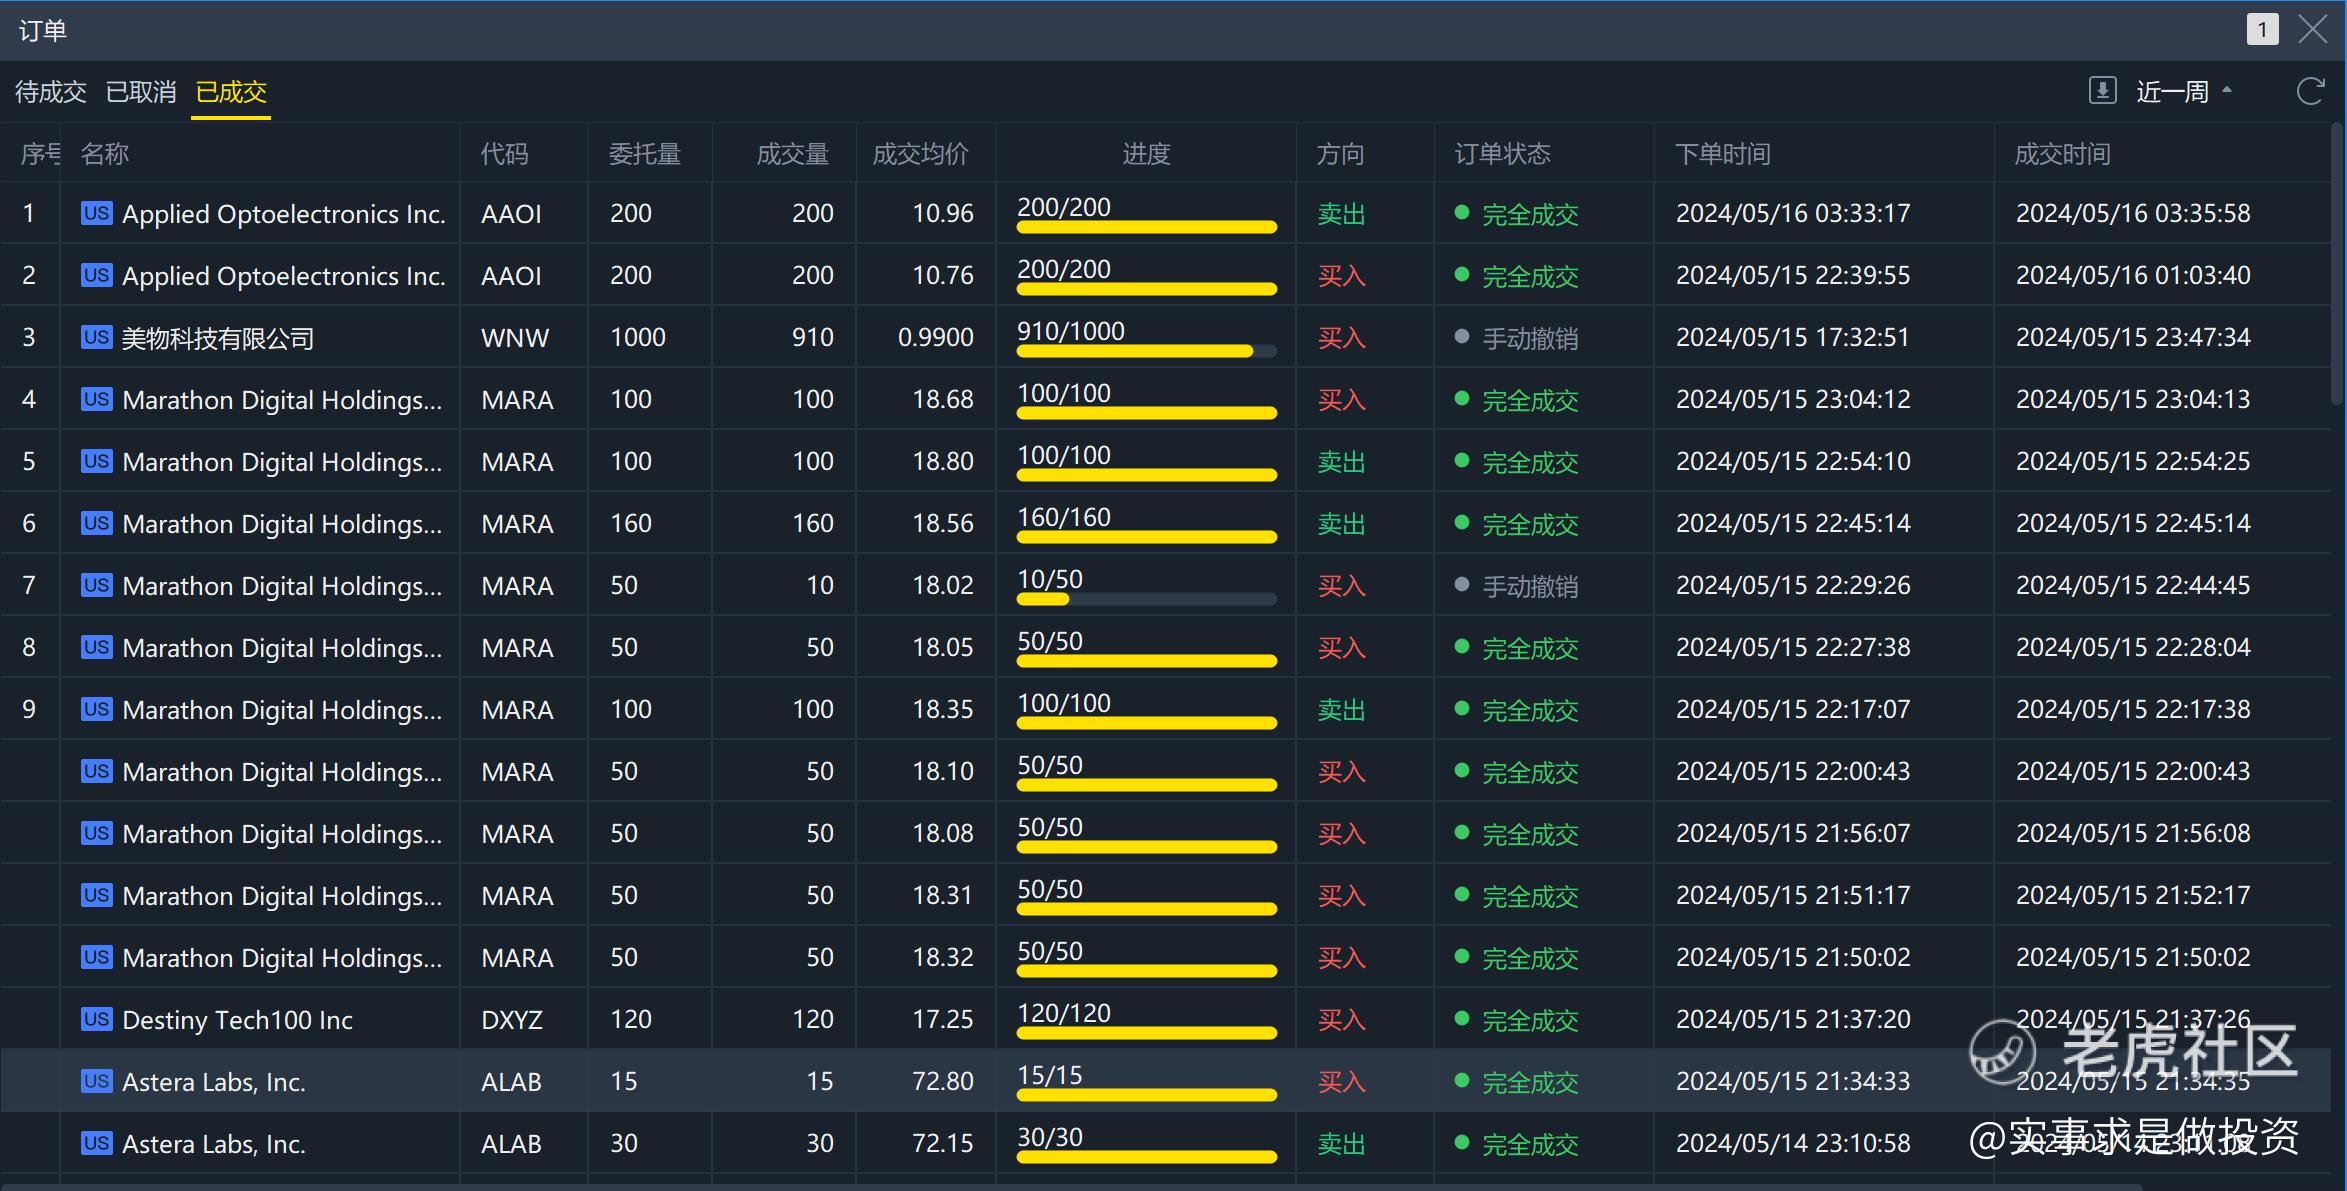Click the US icon on the ALAB 72.80 row

pyautogui.click(x=97, y=1080)
